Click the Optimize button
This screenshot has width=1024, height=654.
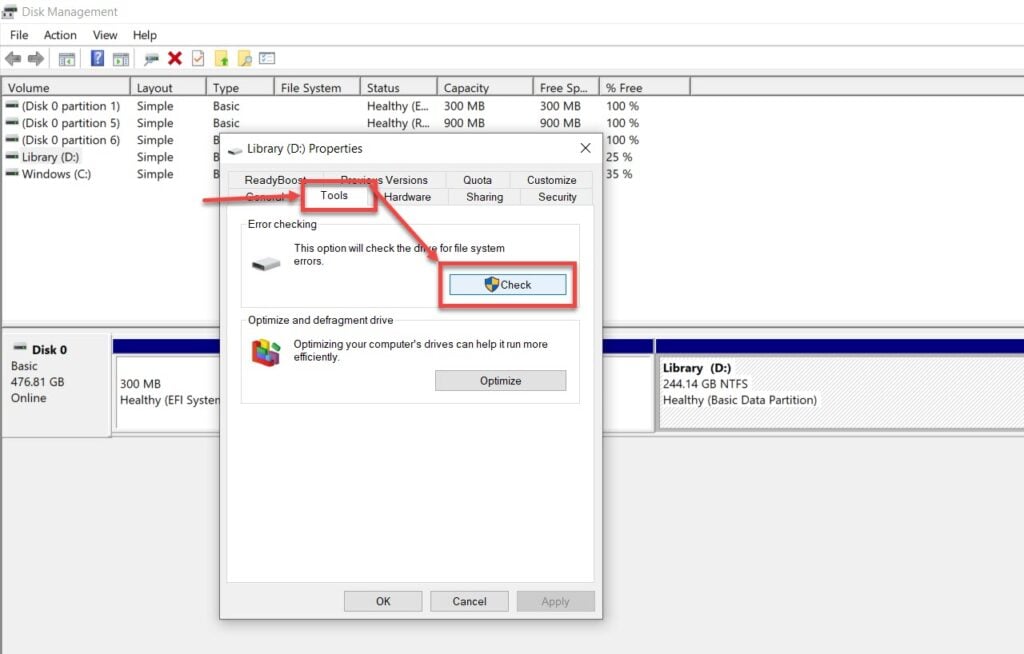tap(500, 381)
